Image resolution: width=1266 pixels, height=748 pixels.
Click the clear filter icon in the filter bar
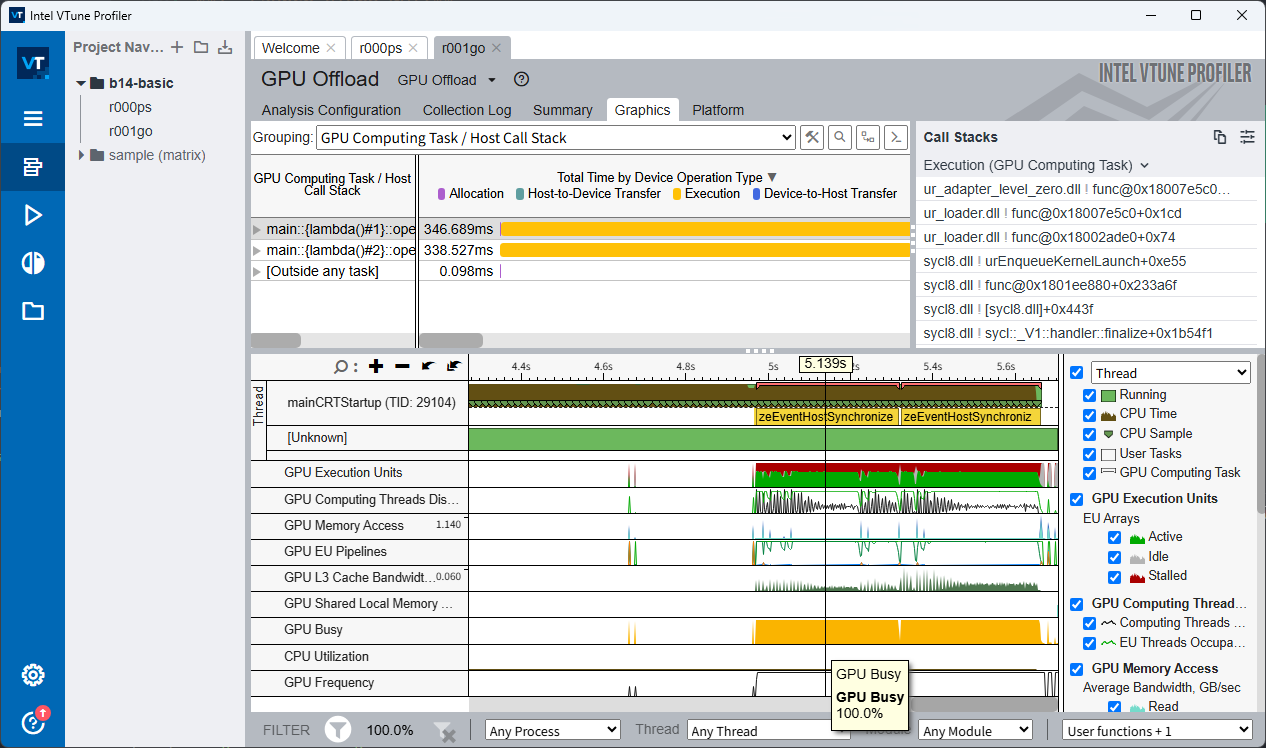[x=445, y=732]
